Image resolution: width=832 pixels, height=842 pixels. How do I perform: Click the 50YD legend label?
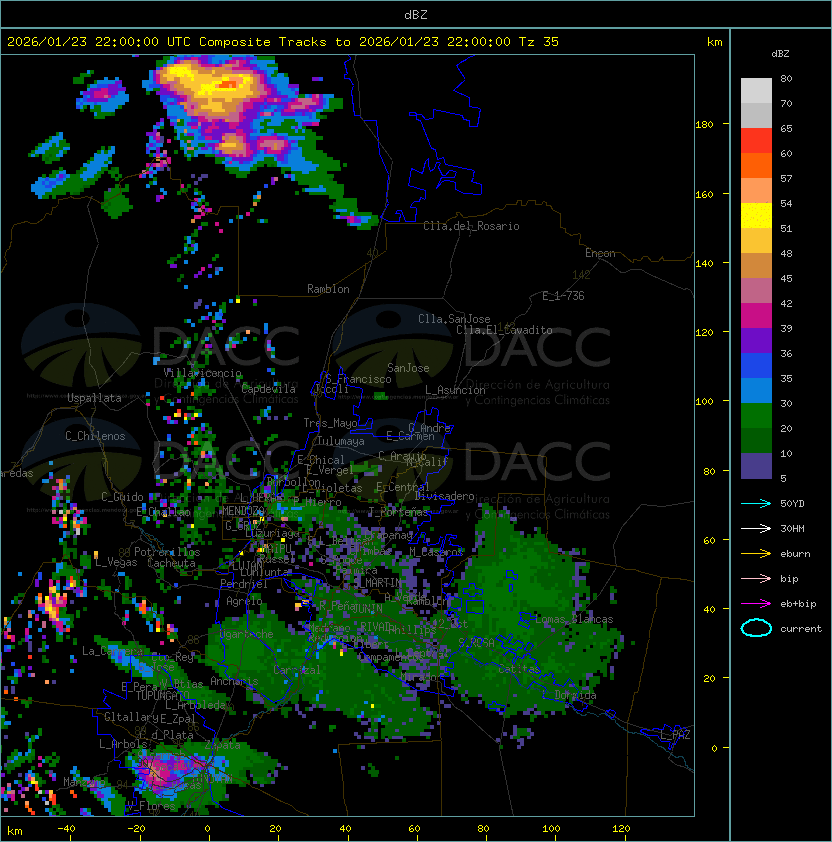coord(792,503)
